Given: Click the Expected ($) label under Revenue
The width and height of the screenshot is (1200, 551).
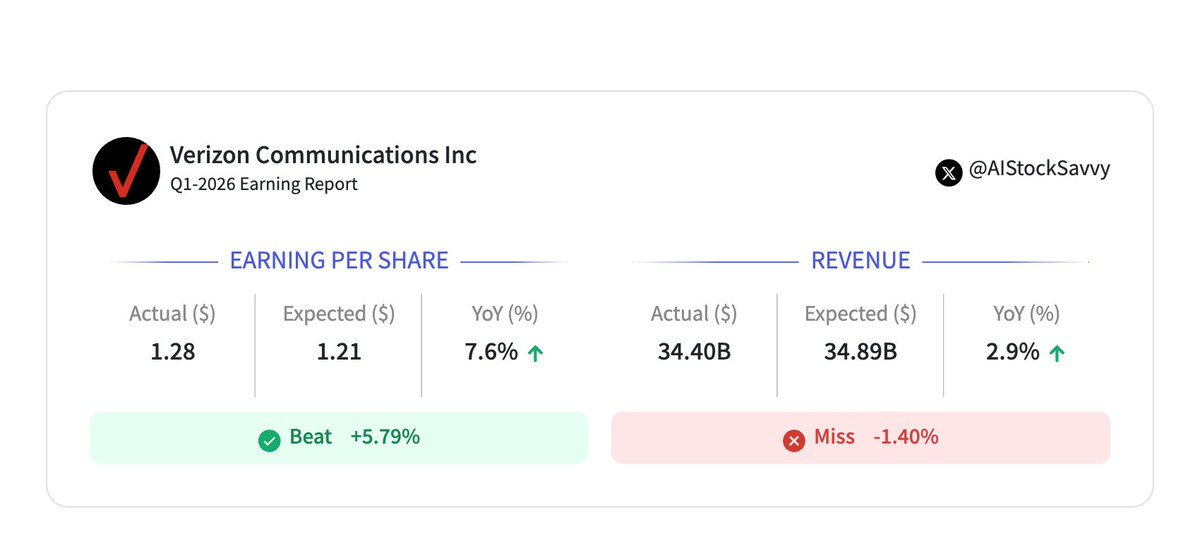Looking at the screenshot, I should [x=861, y=314].
